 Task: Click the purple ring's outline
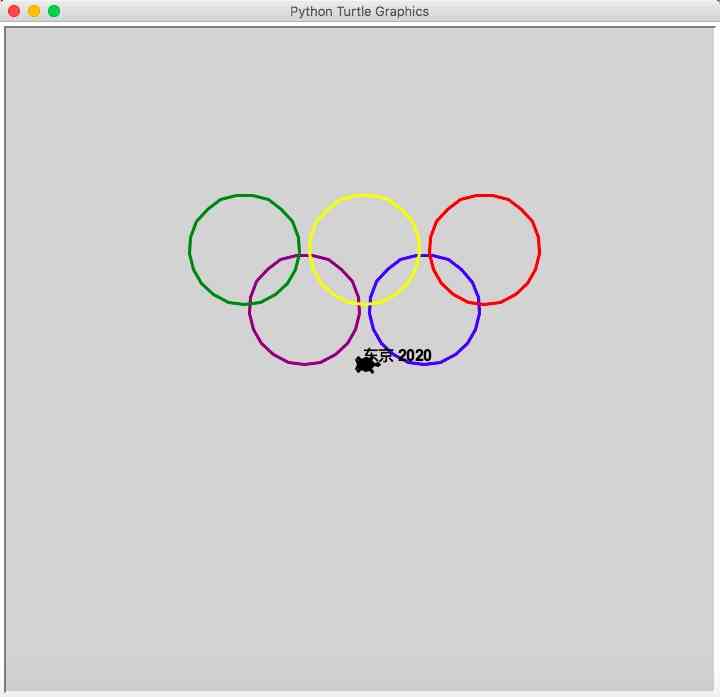pos(305,364)
